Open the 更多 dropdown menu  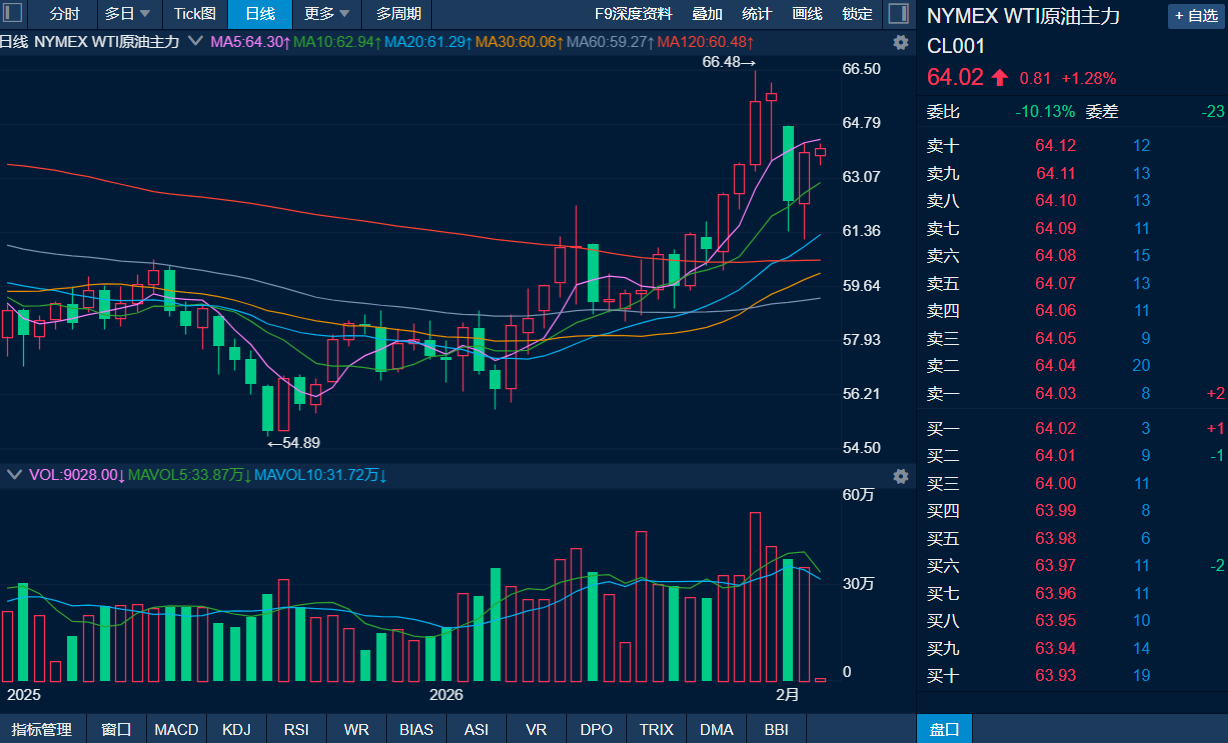pos(328,14)
